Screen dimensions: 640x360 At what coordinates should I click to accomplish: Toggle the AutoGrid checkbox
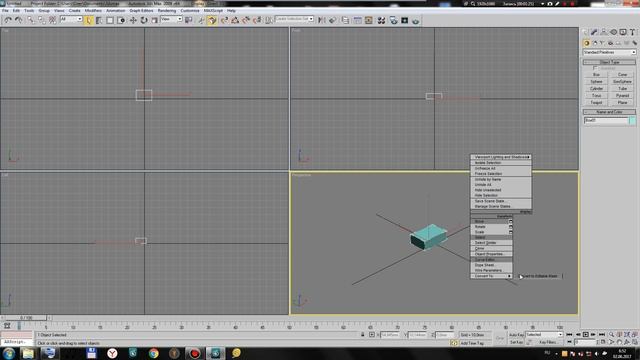tap(596, 68)
